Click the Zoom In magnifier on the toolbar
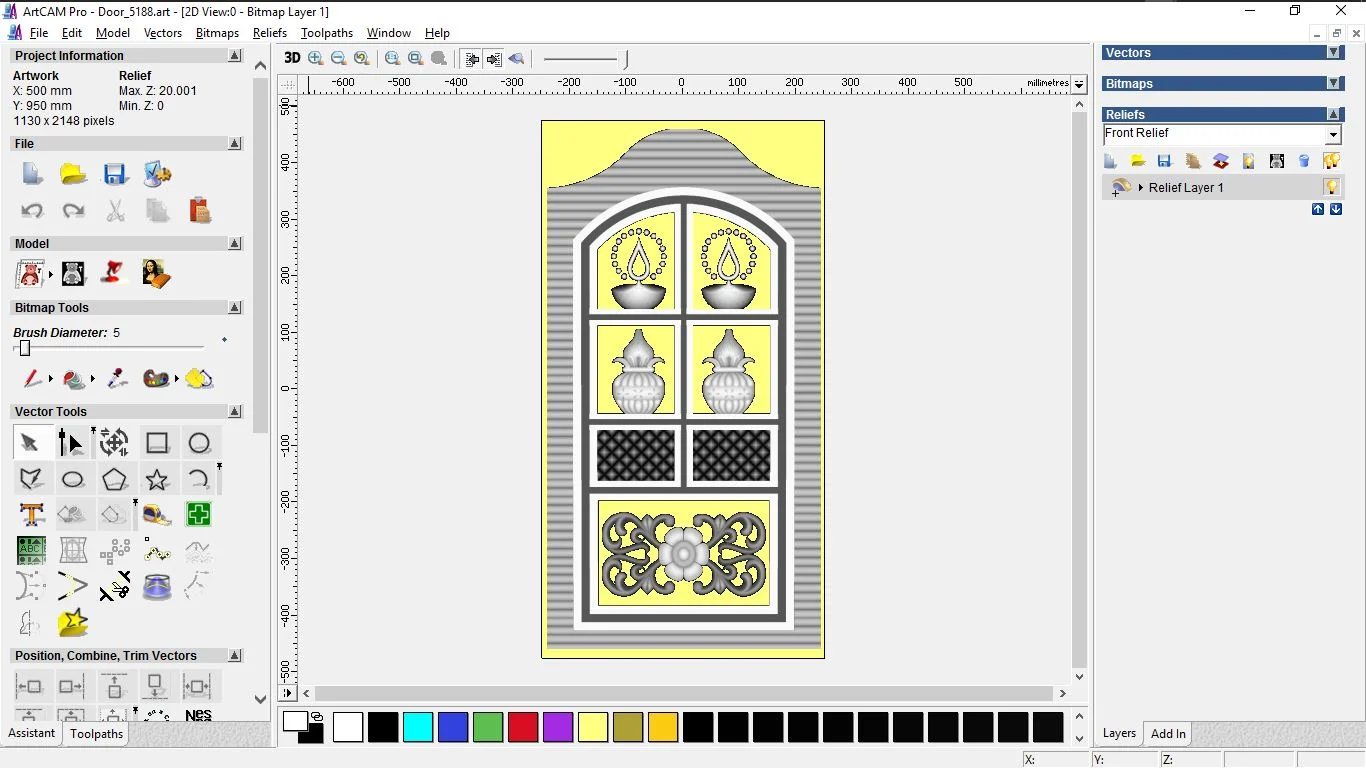Viewport: 1366px width, 768px height. [315, 58]
